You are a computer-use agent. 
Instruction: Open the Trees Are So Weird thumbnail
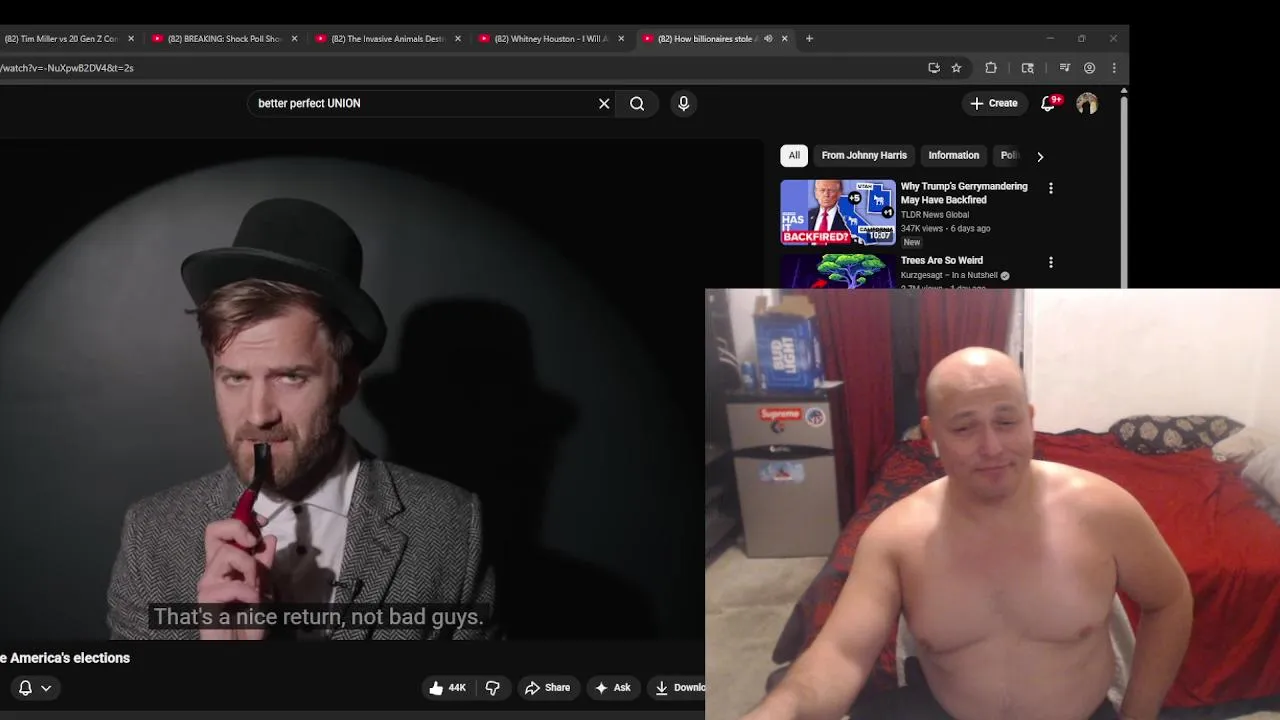pos(838,271)
